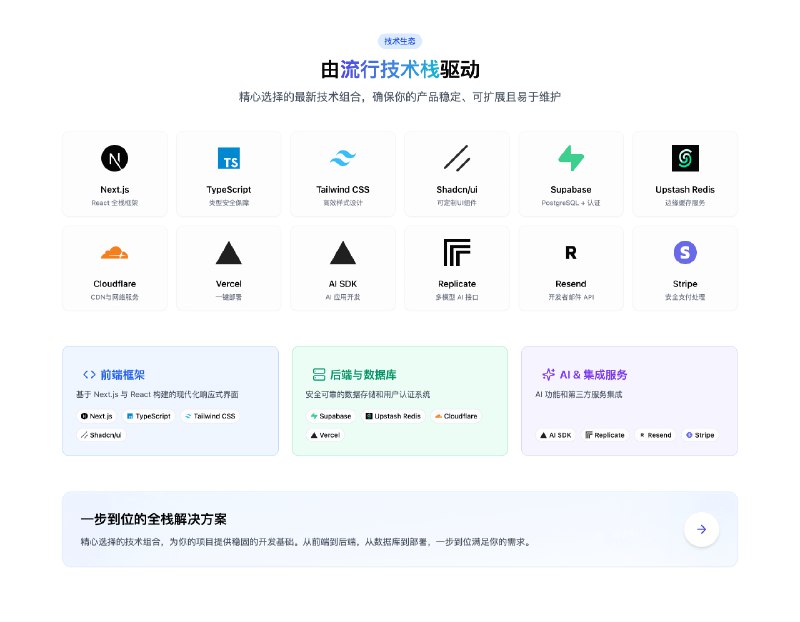
Task: Select the Replicate tag in the AI & 集成服务 card
Action: 605,435
